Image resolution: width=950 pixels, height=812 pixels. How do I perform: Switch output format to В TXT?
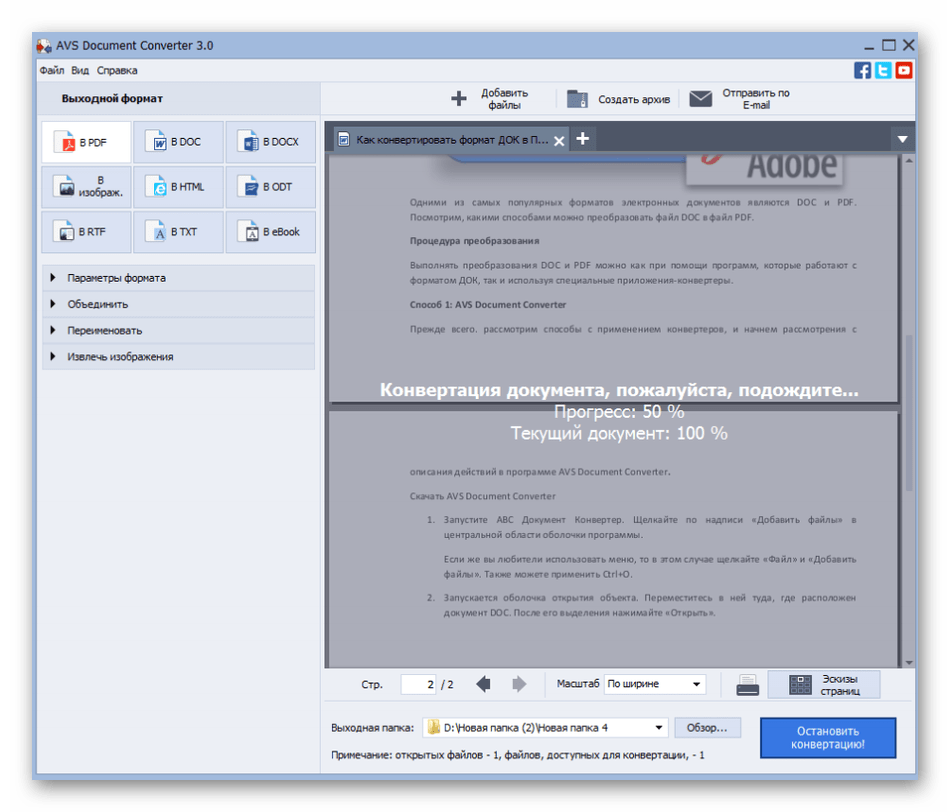tap(178, 232)
